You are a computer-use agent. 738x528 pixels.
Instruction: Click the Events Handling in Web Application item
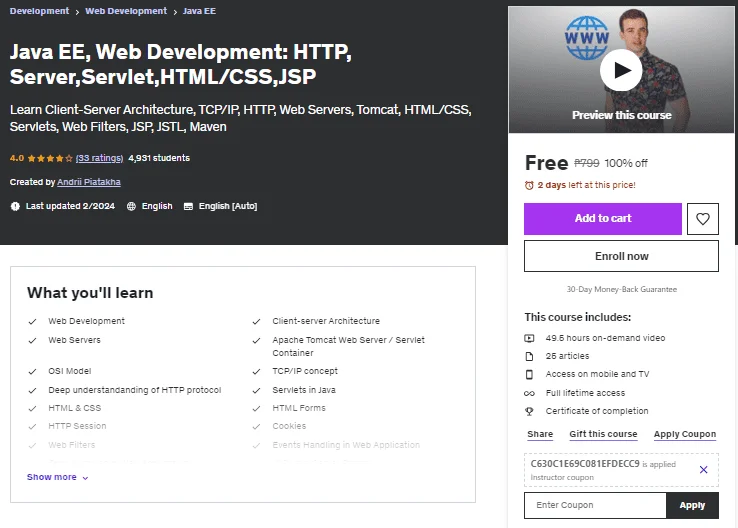coord(346,445)
